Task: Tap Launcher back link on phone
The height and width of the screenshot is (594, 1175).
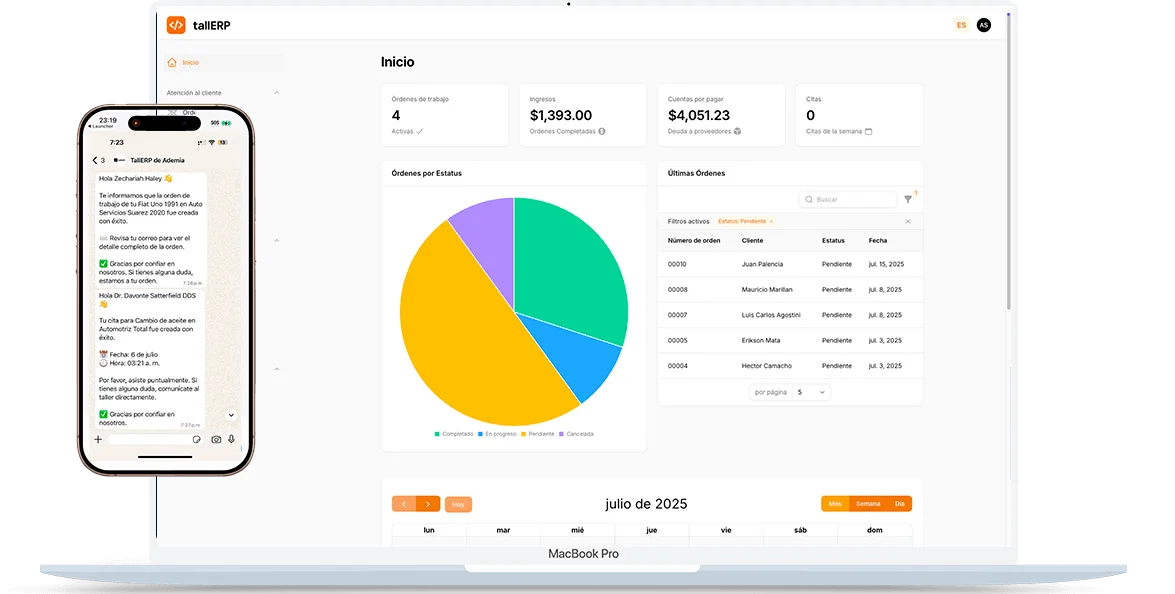Action: 102,127
